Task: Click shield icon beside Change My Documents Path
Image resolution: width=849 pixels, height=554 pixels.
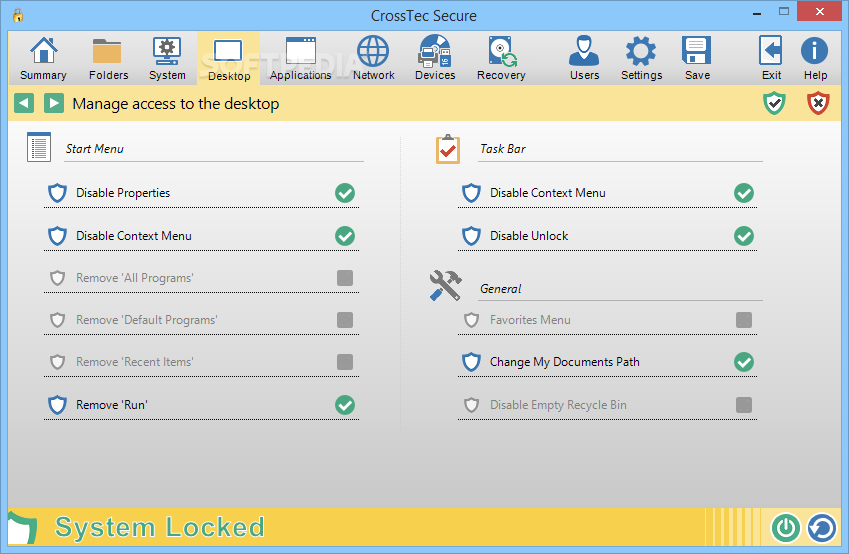Action: point(471,362)
